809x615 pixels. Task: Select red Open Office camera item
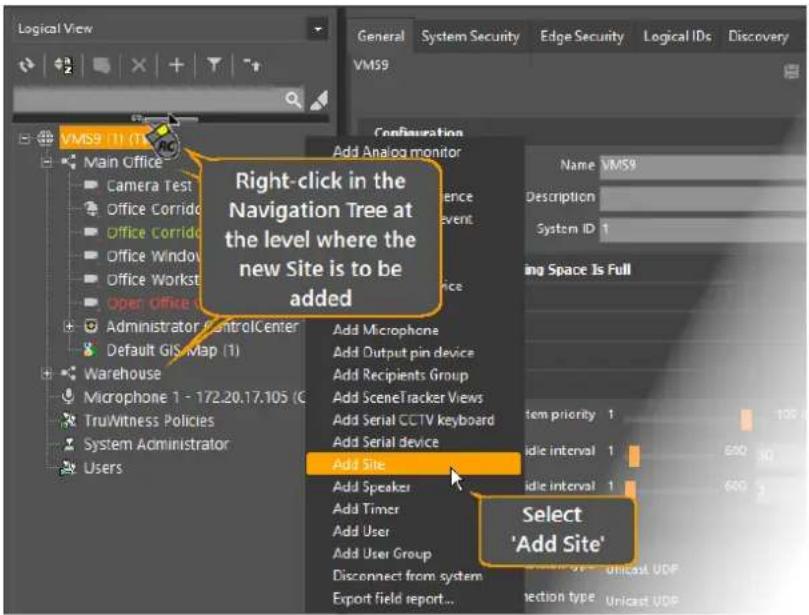(153, 302)
